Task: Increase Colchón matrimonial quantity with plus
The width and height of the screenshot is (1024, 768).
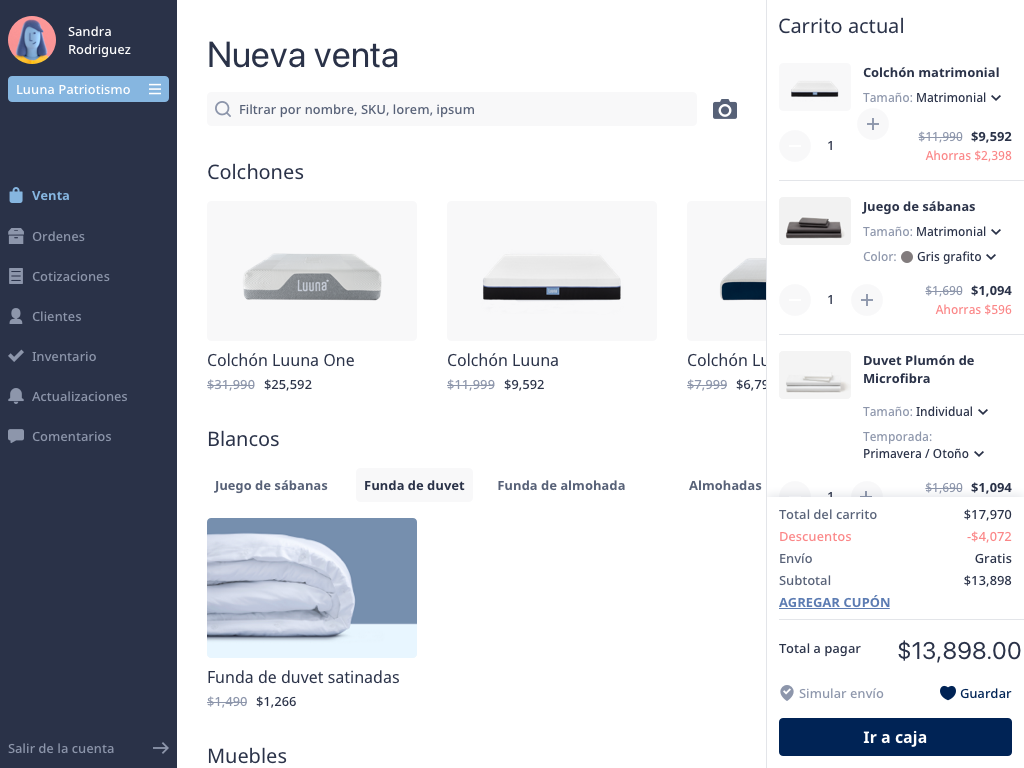Action: point(872,124)
